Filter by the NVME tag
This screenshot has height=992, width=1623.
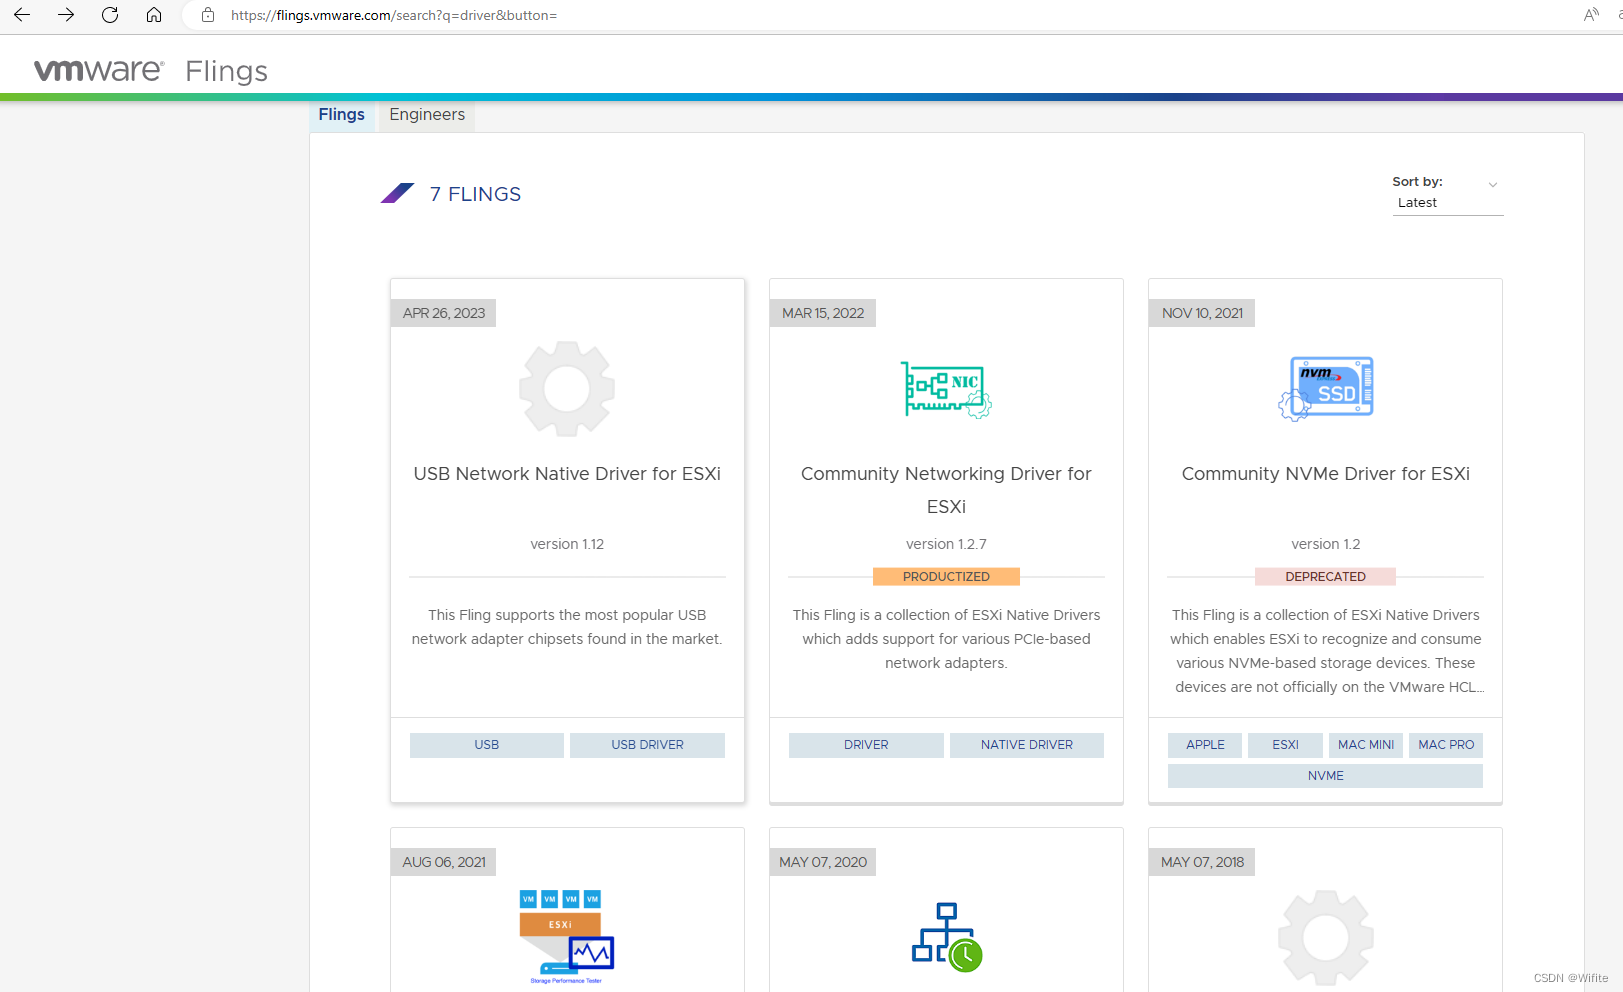click(1326, 776)
